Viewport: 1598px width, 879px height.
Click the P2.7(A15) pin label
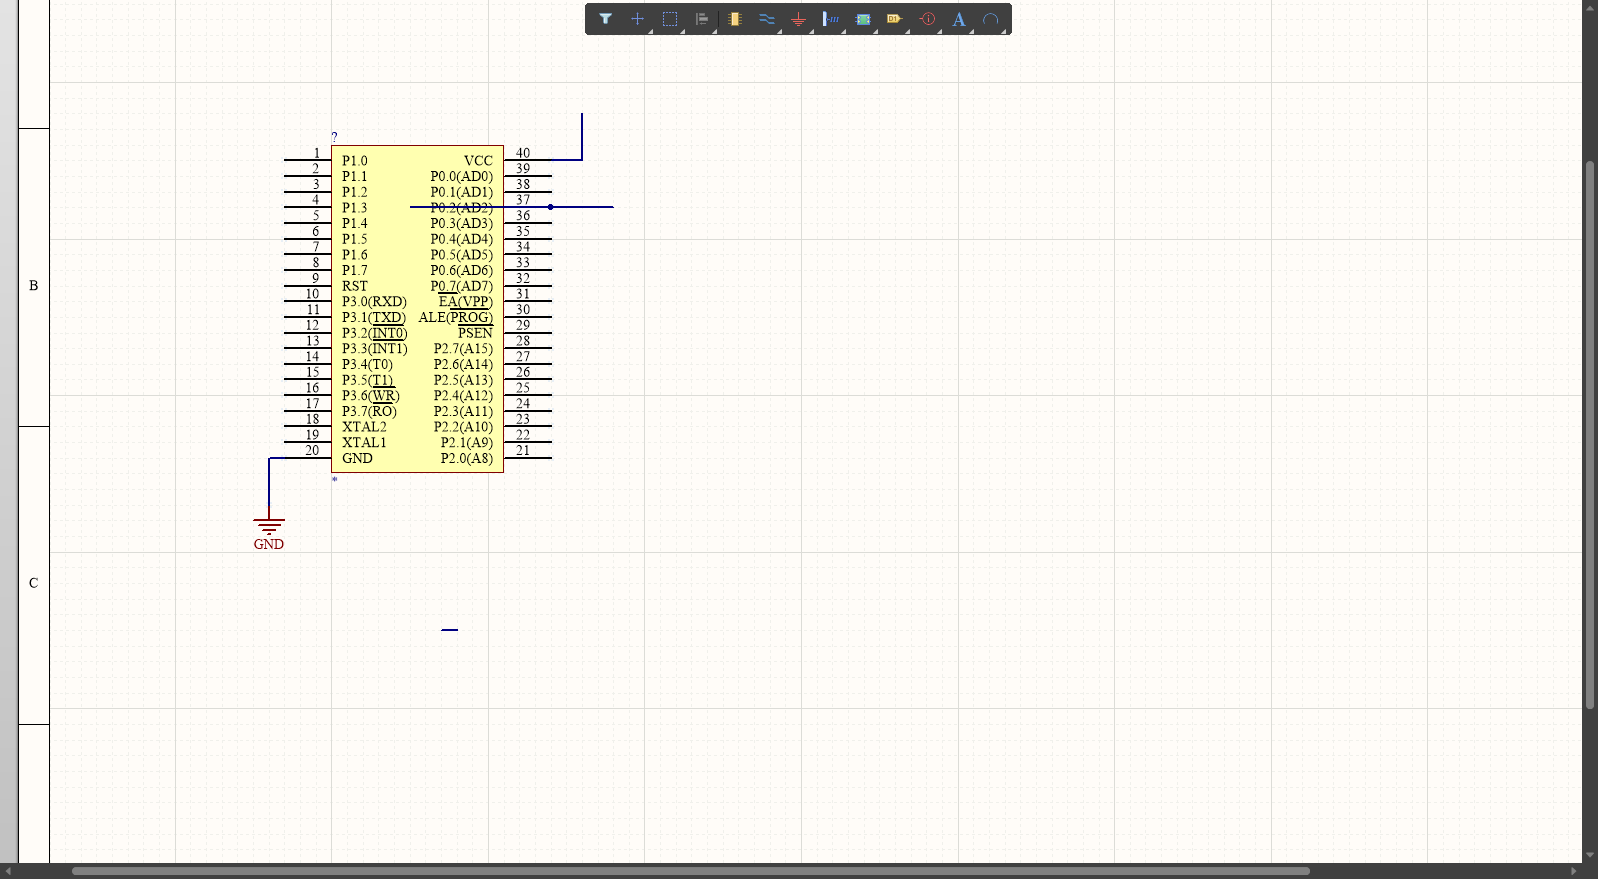463,349
